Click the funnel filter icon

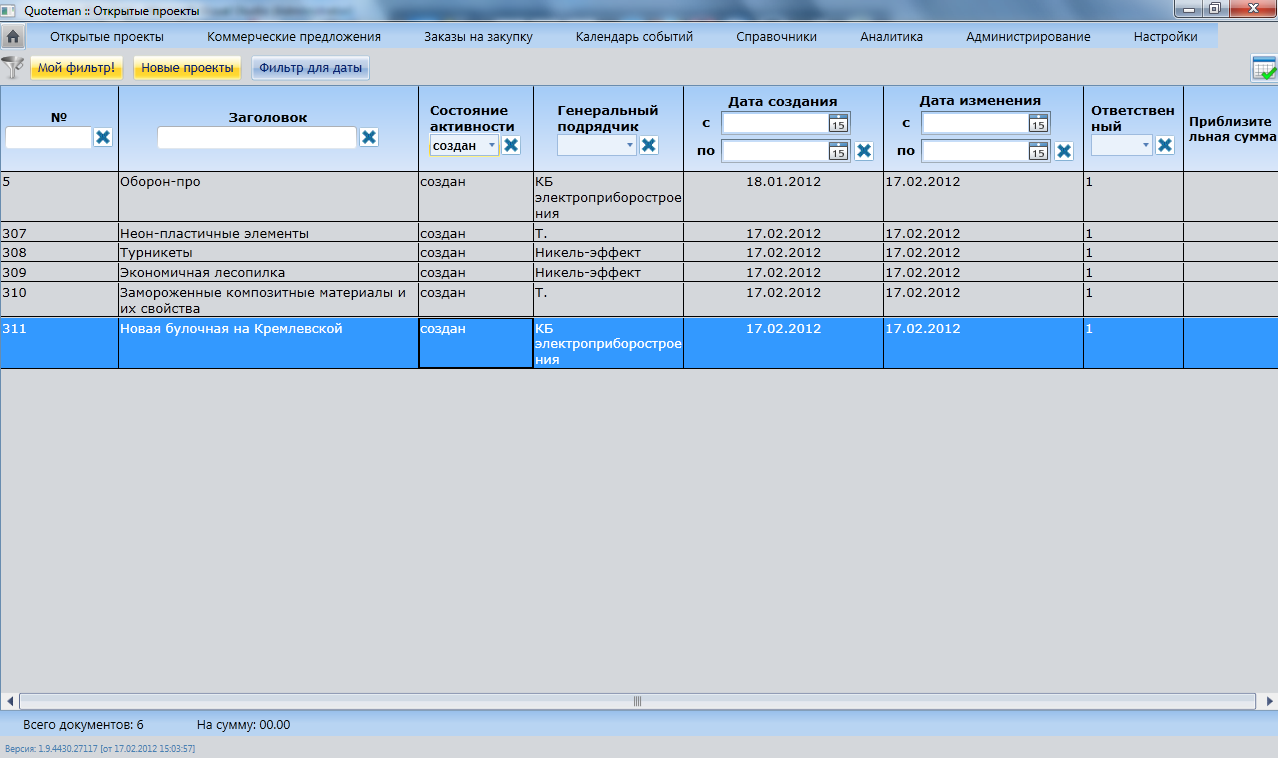click(13, 68)
